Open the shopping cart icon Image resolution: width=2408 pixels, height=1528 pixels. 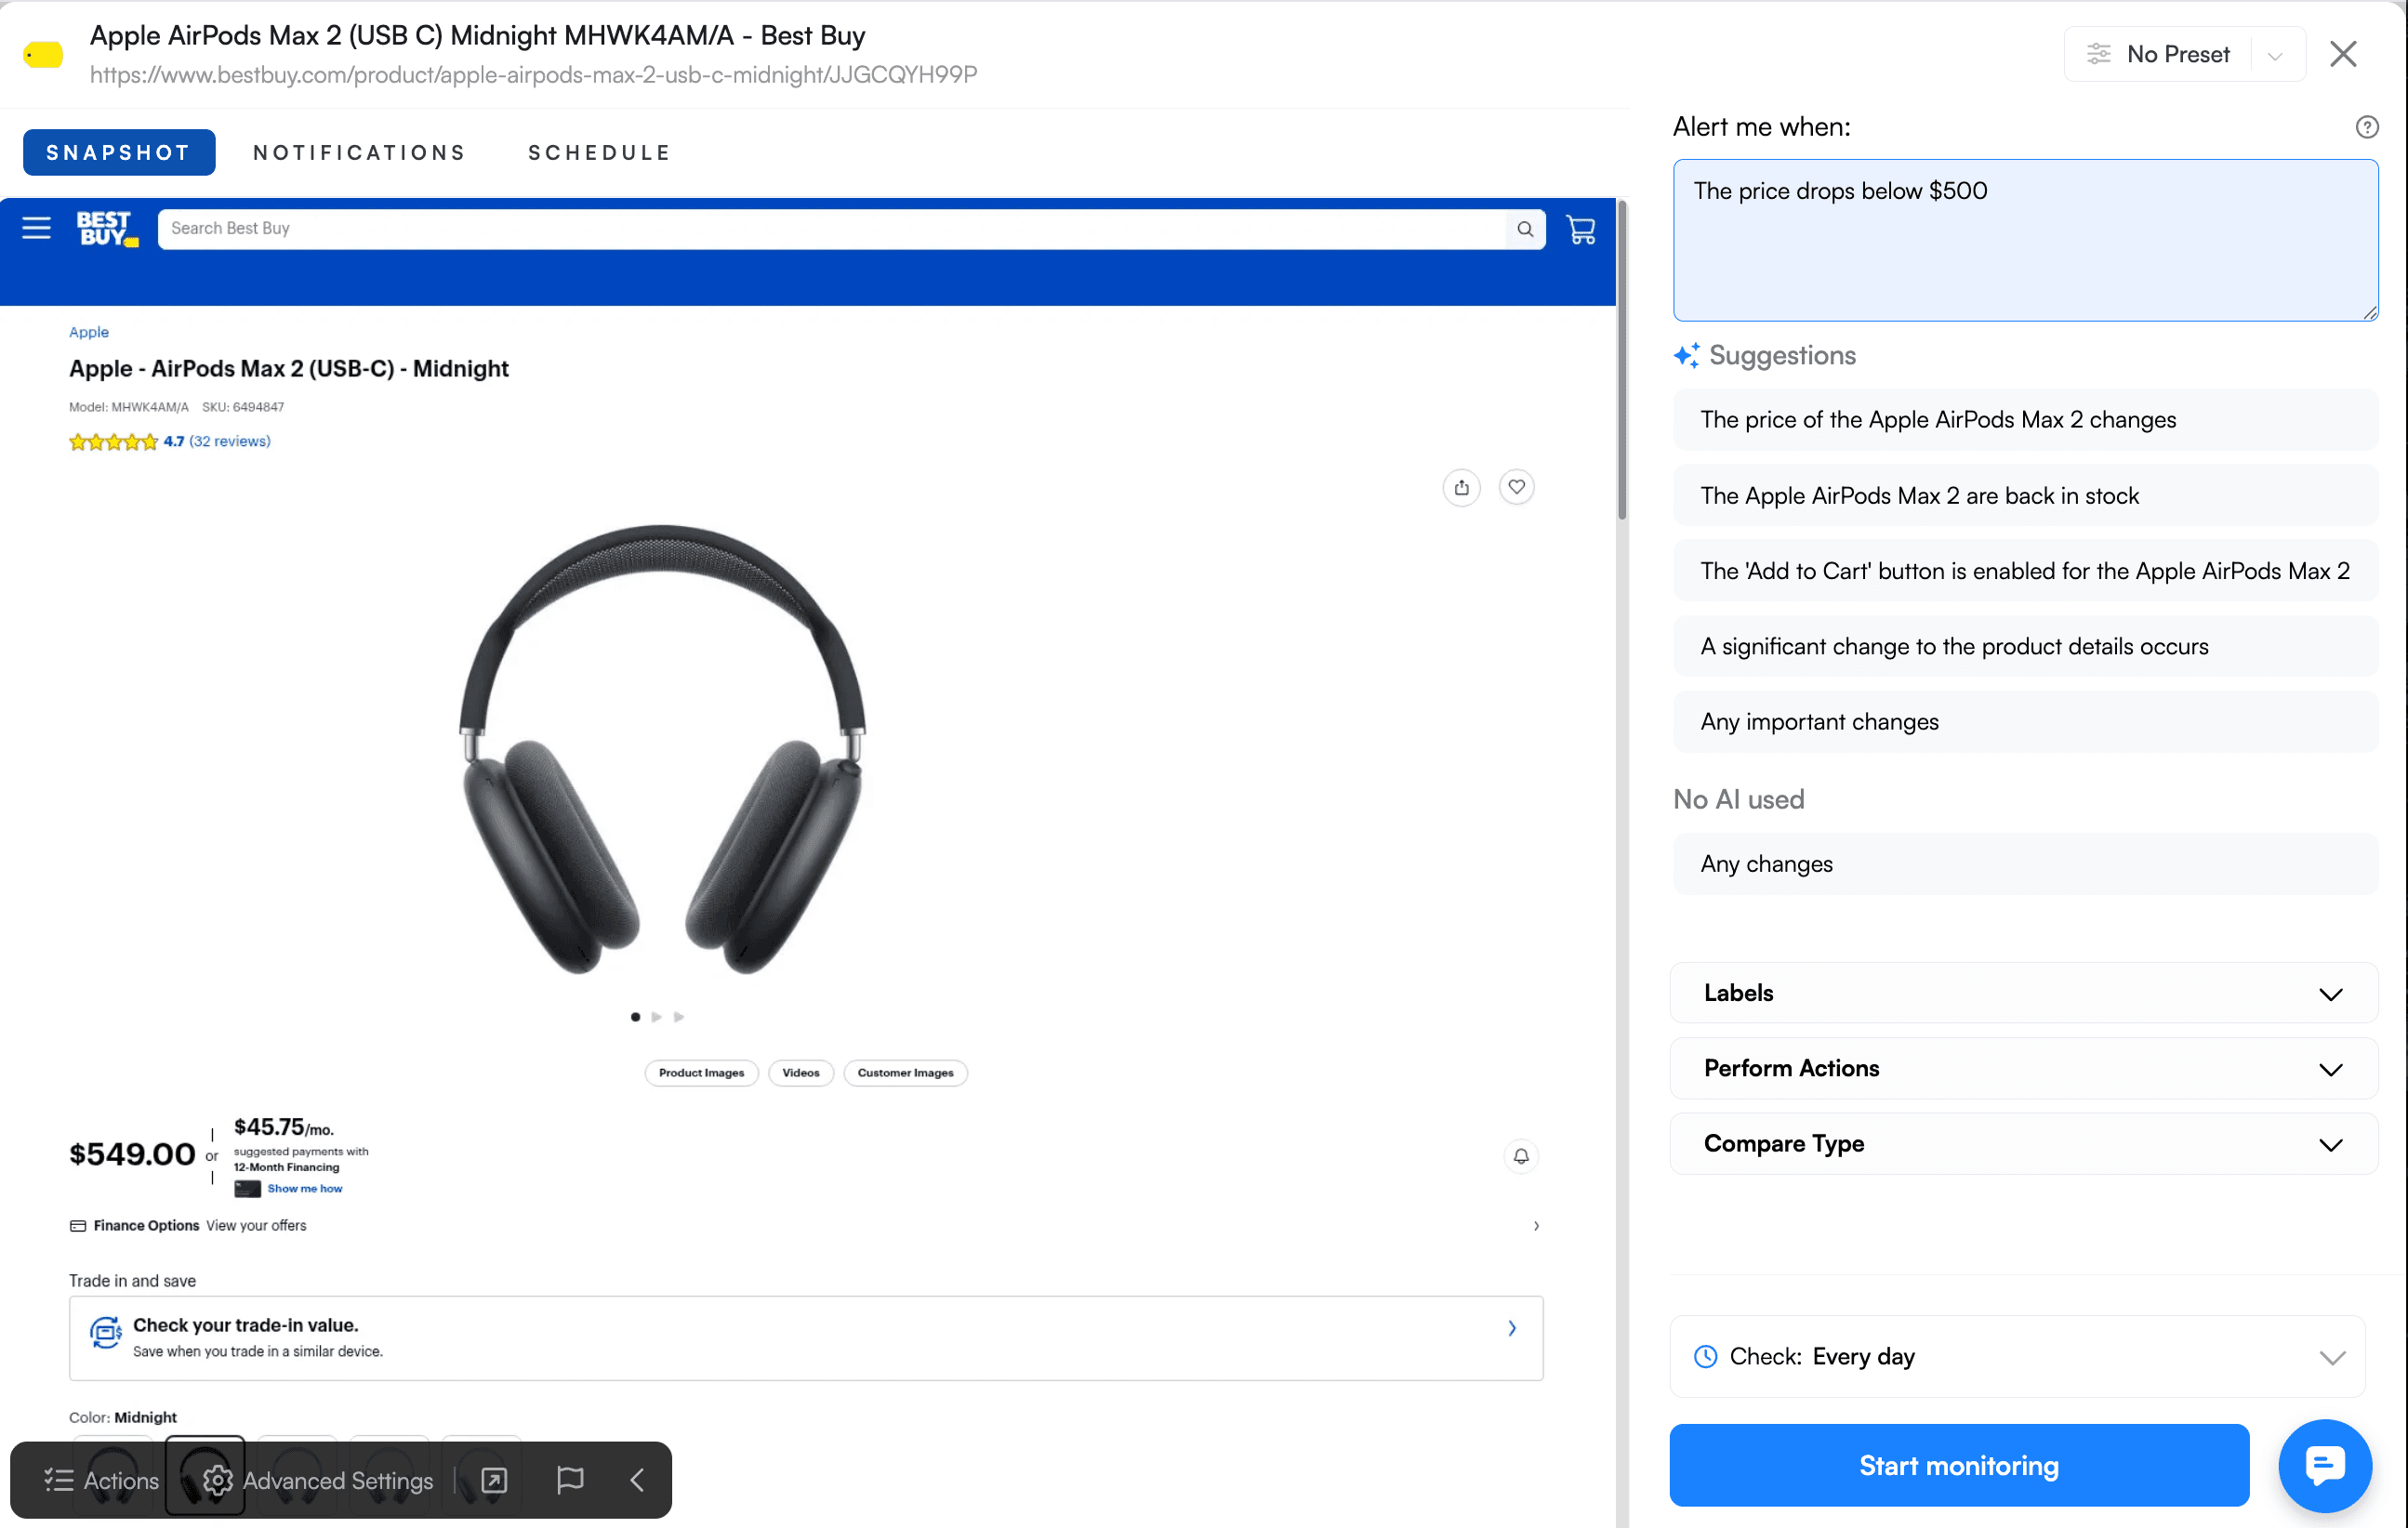coord(1580,230)
